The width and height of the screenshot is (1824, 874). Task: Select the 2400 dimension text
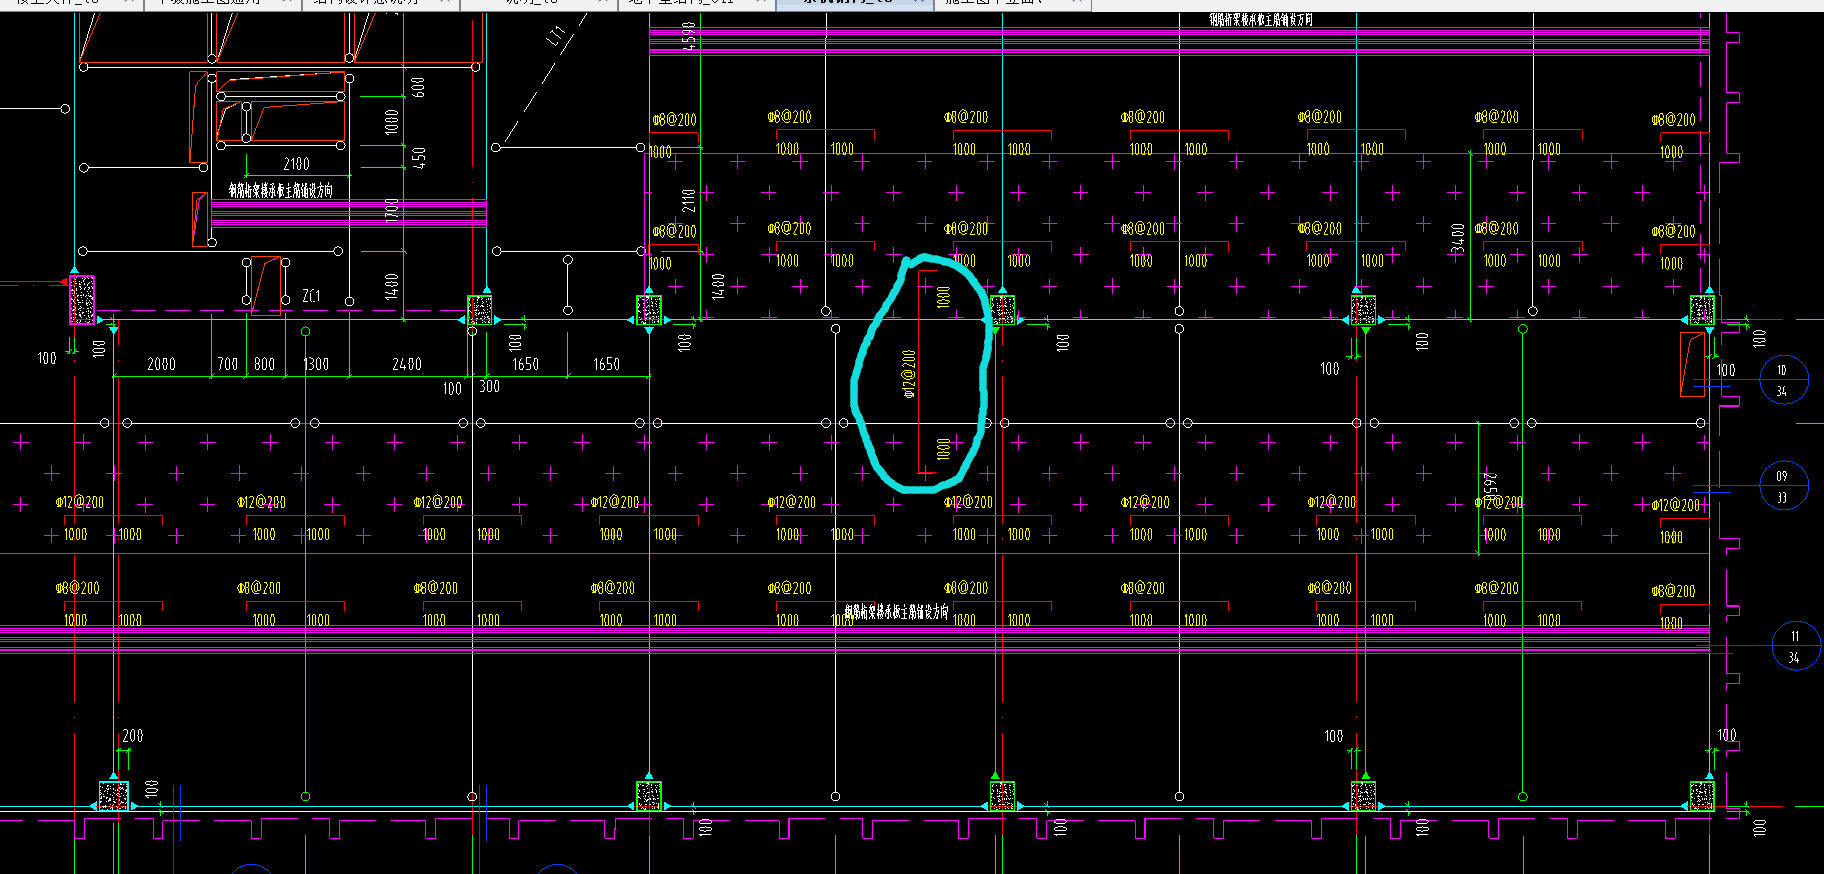click(407, 364)
